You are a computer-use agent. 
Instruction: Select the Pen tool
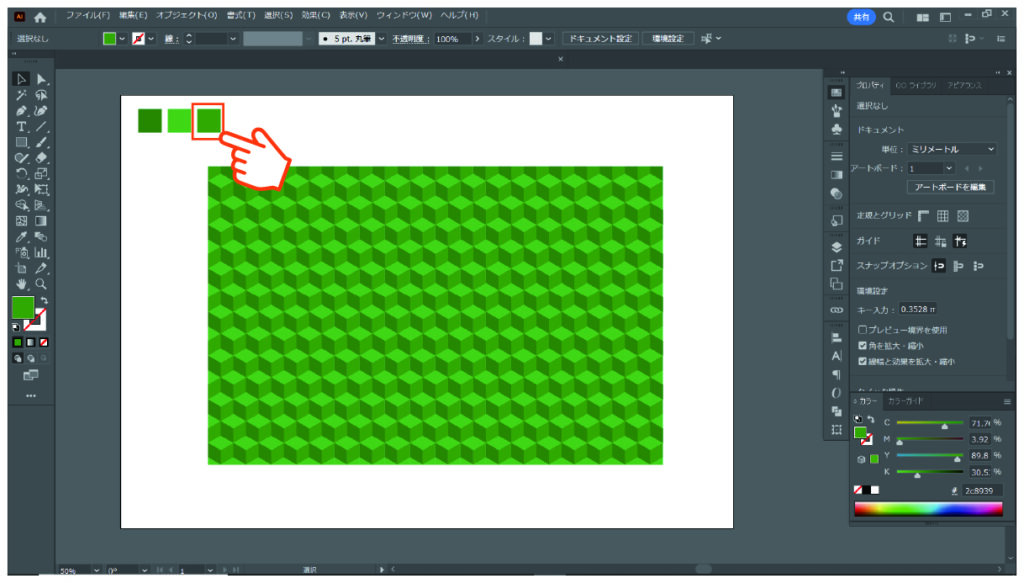[x=21, y=111]
